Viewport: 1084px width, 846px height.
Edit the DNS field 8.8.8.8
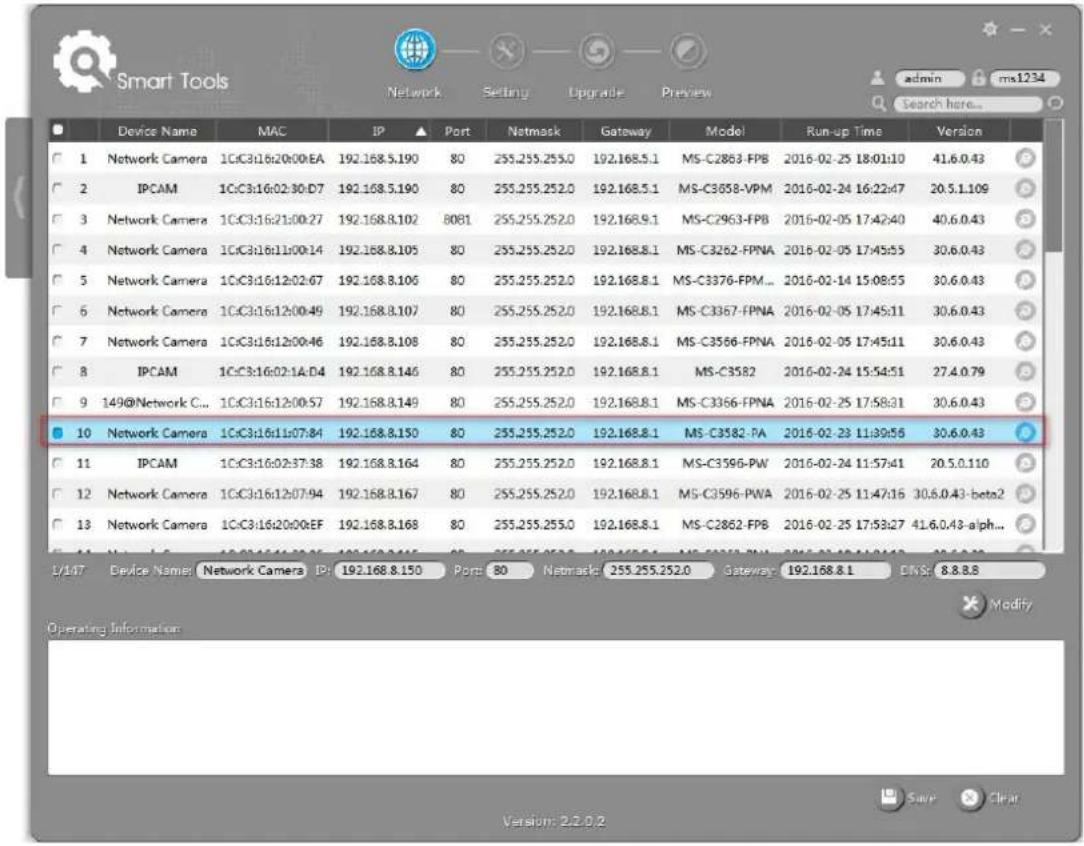(x=990, y=570)
